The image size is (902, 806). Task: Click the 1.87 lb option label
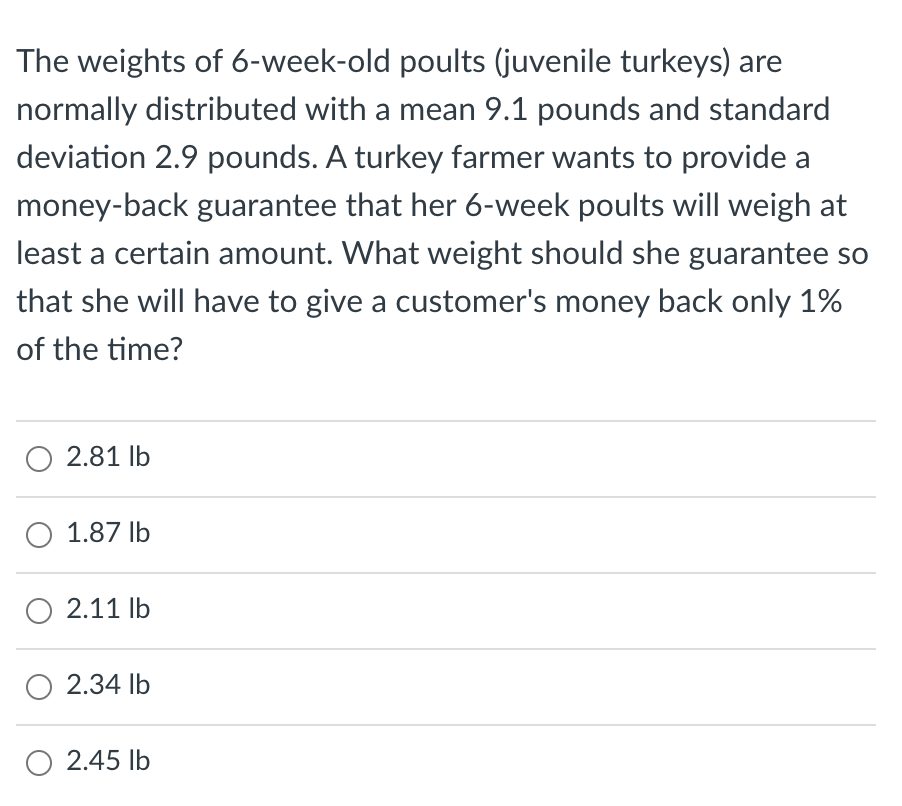[106, 534]
